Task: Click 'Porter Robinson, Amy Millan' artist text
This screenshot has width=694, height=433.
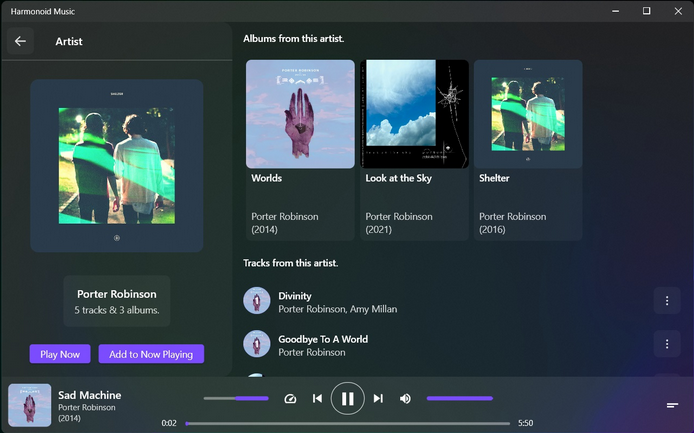Action: [x=337, y=309]
